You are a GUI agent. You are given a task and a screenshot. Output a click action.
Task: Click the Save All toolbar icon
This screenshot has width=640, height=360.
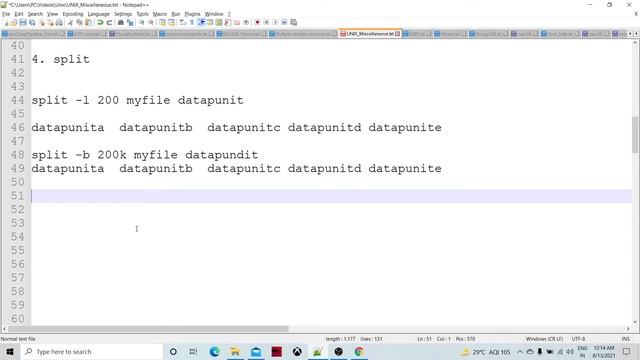[32, 22]
